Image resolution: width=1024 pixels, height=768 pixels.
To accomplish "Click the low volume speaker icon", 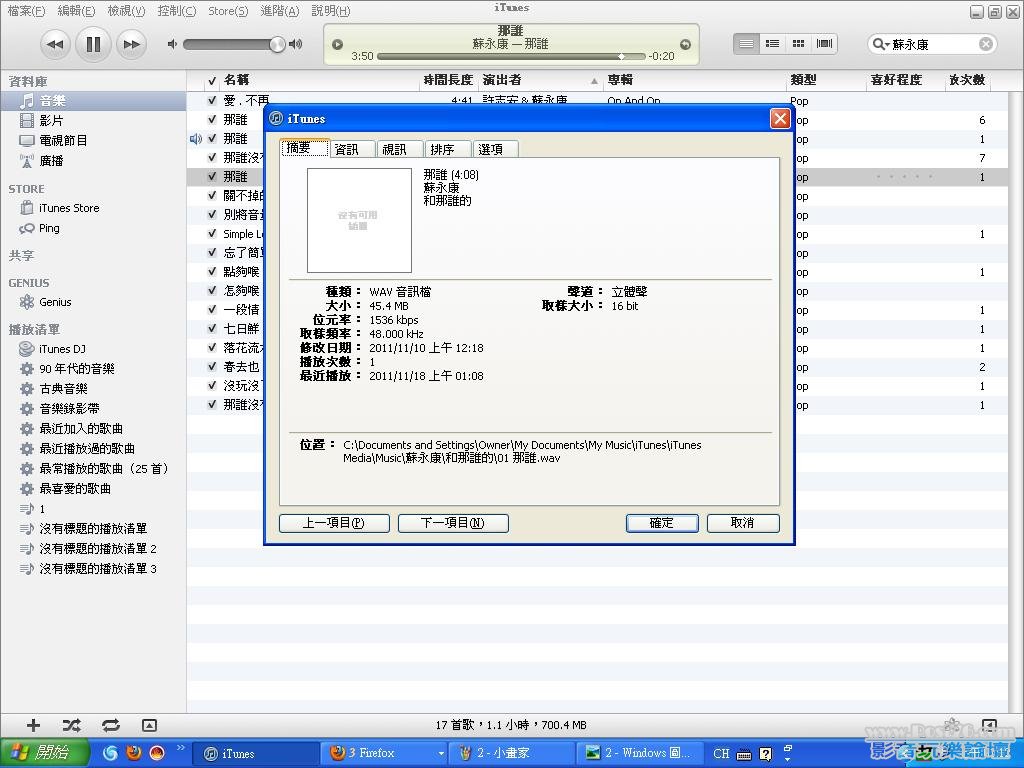I will coord(172,44).
